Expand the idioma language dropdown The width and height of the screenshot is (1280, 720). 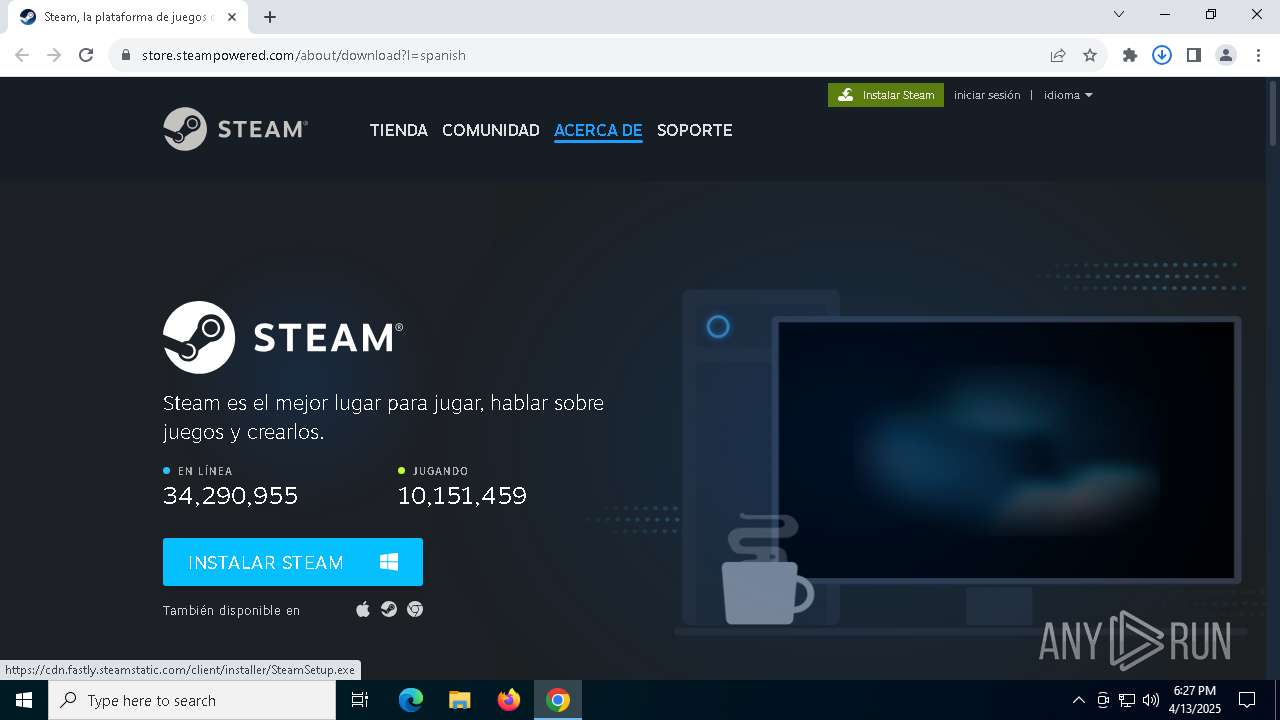pyautogui.click(x=1068, y=95)
